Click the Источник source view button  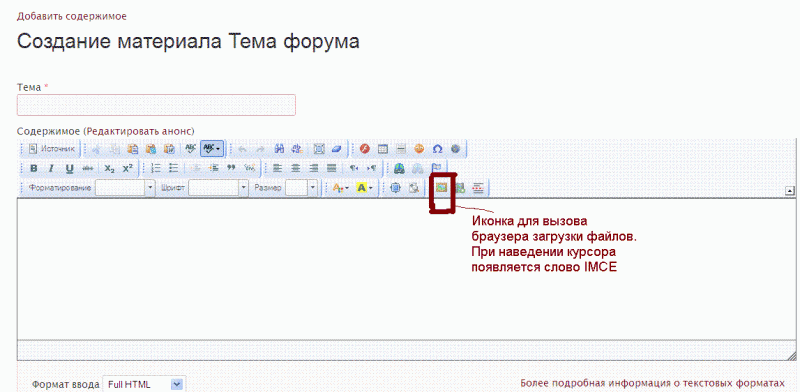coord(53,149)
